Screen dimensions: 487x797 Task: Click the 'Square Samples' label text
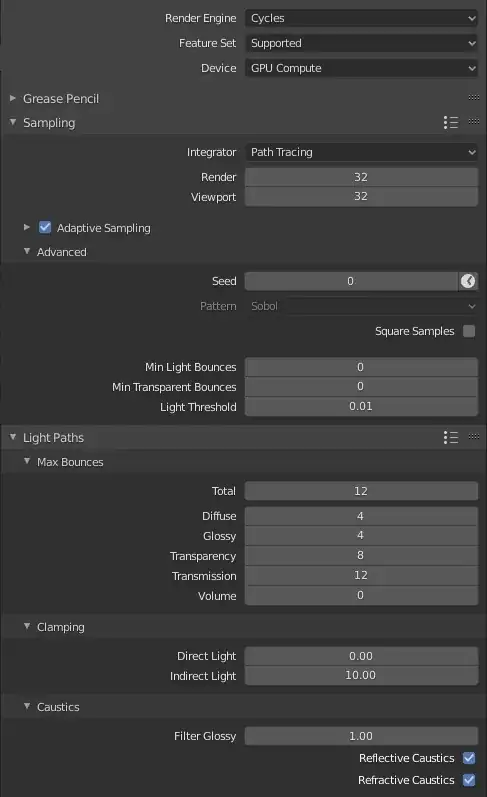coord(415,331)
